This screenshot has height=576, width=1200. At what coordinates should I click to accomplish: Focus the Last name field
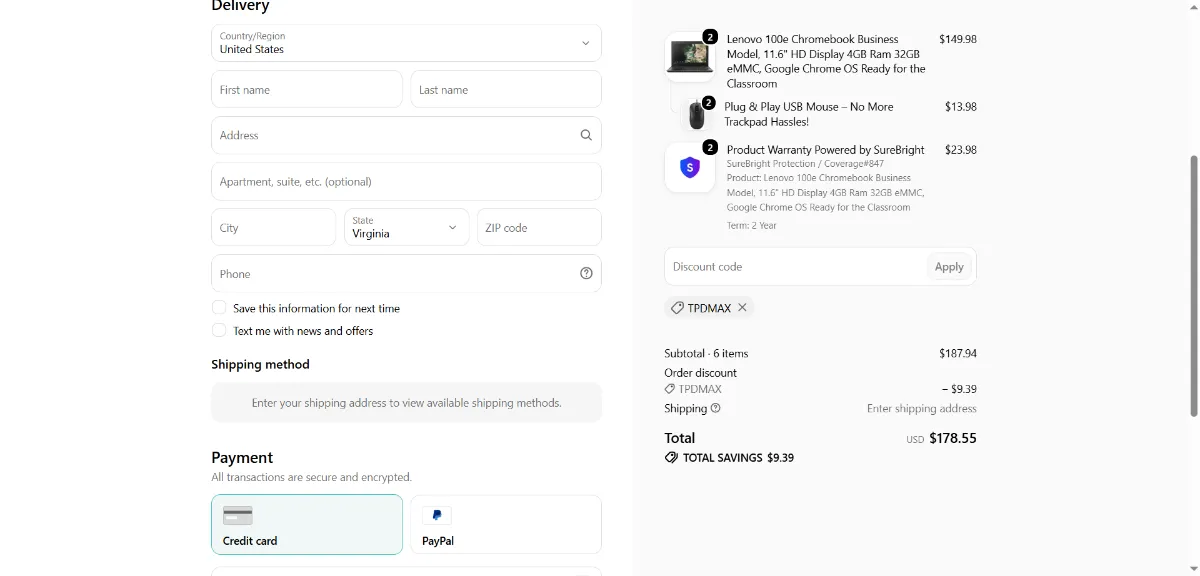[506, 89]
